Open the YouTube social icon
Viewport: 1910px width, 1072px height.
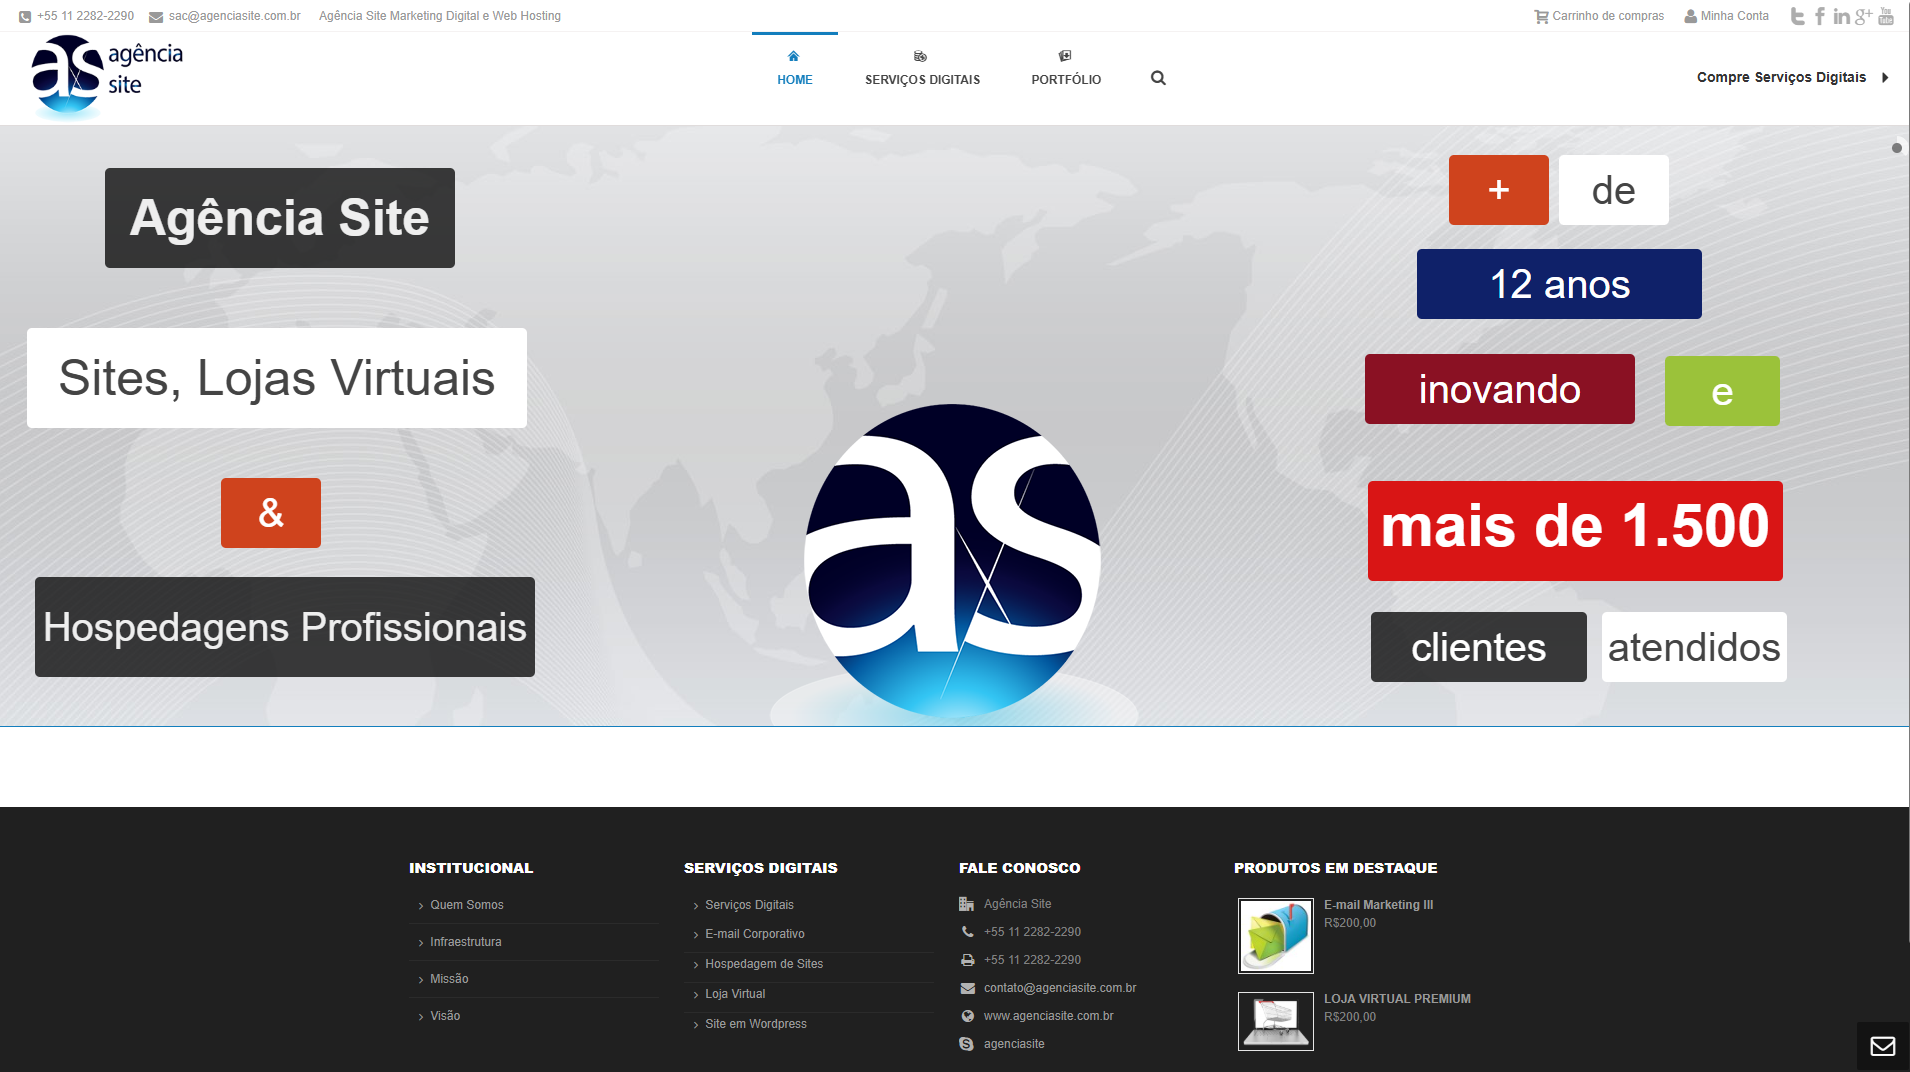coord(1886,16)
